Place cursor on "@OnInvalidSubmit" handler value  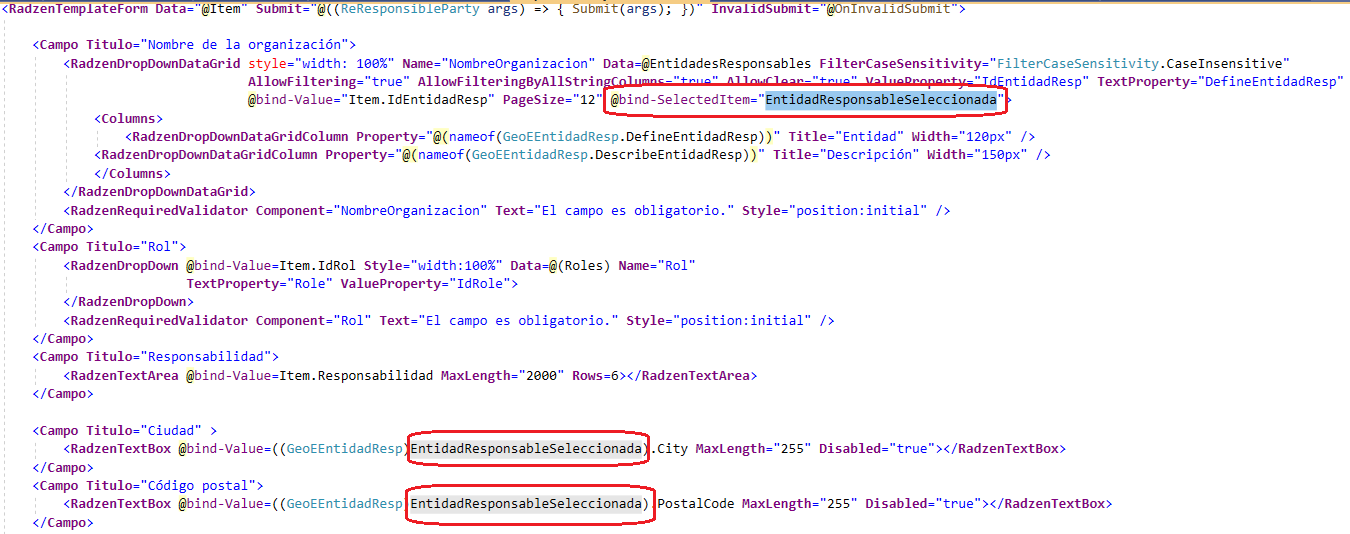click(894, 8)
